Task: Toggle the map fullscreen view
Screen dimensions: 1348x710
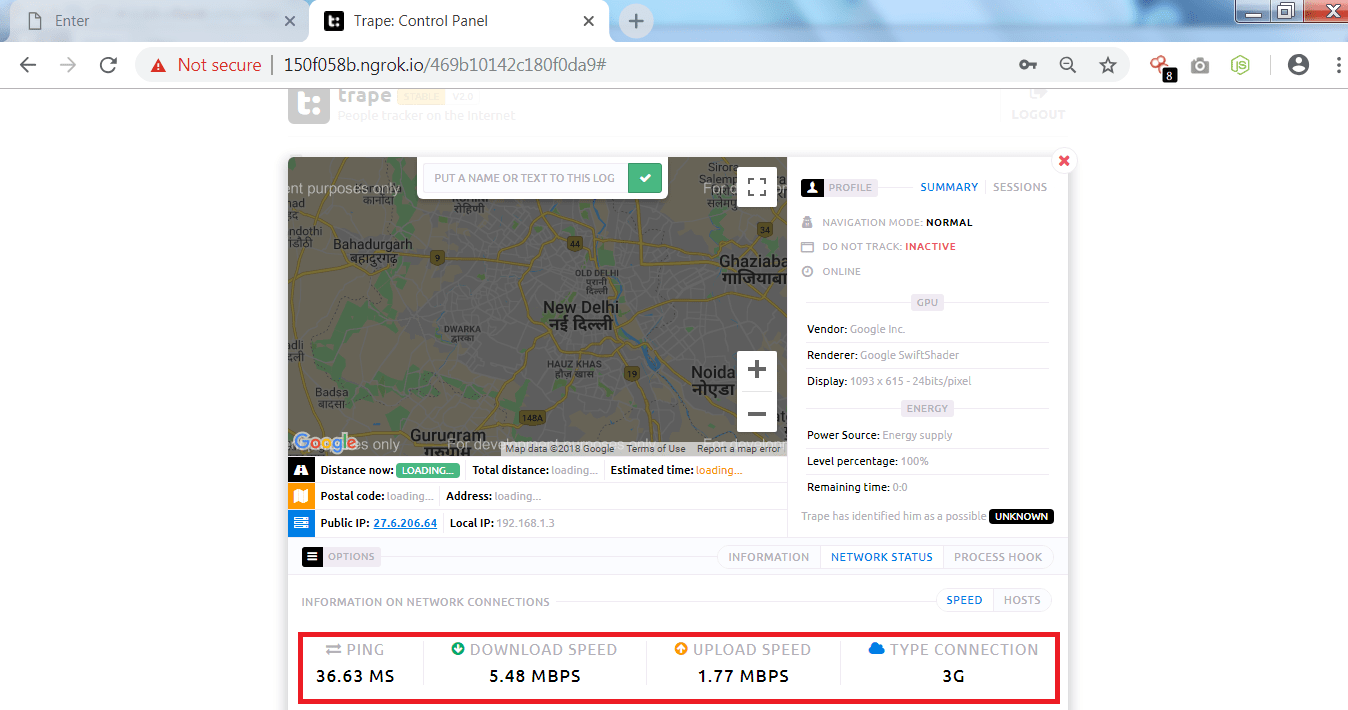Action: click(x=757, y=187)
